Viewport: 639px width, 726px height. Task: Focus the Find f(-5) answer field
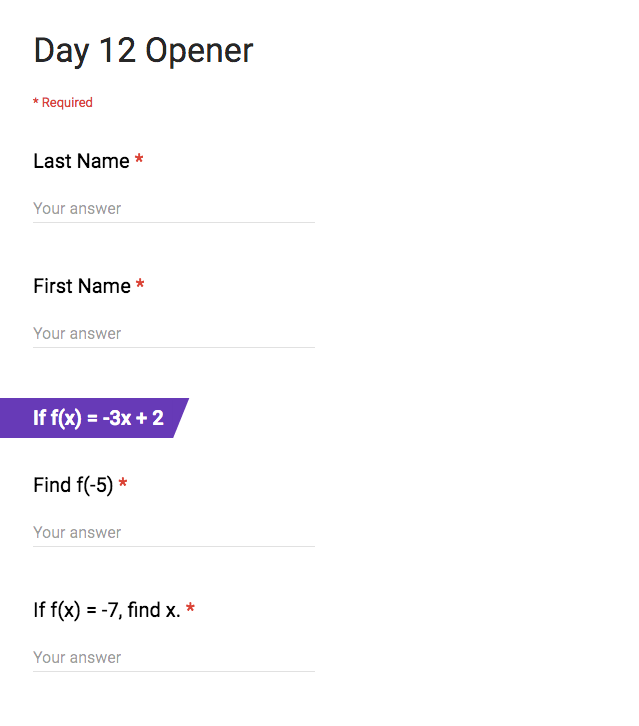point(173,533)
